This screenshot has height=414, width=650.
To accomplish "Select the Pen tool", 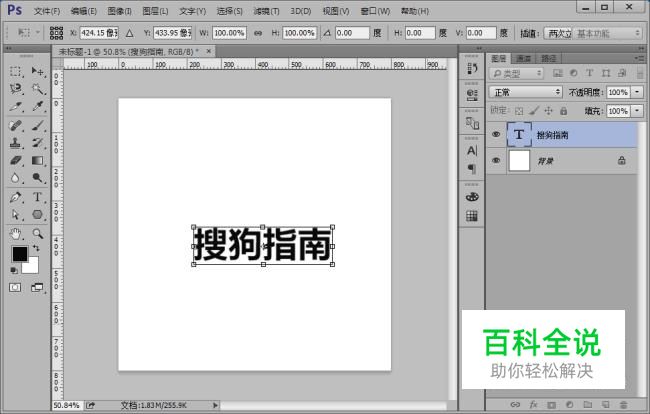I will click(15, 197).
